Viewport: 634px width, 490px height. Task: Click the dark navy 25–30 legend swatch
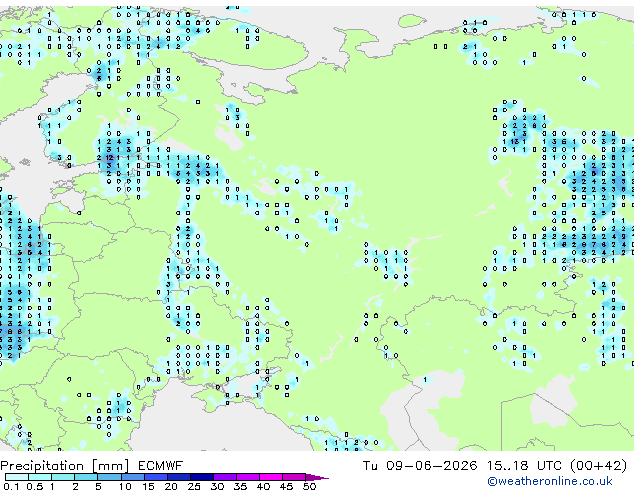pyautogui.click(x=202, y=477)
